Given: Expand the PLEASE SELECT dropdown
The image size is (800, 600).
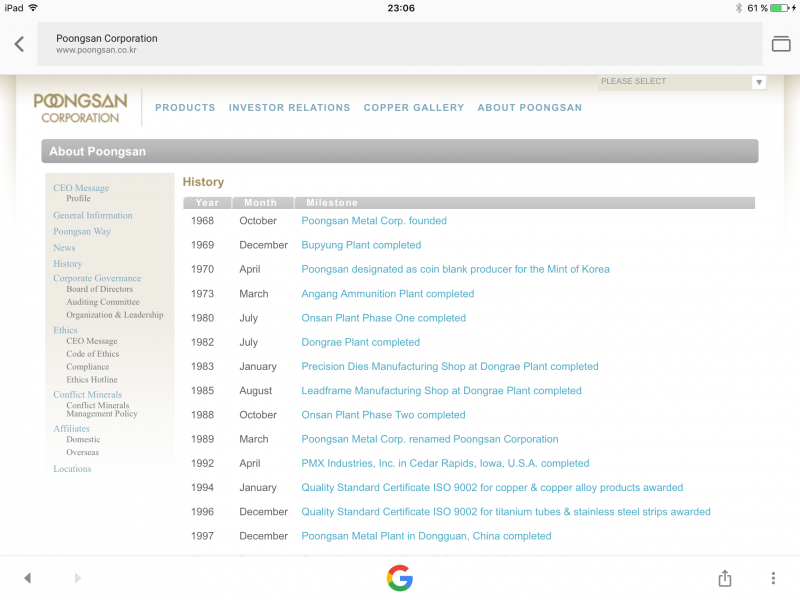Looking at the screenshot, I should coord(682,82).
